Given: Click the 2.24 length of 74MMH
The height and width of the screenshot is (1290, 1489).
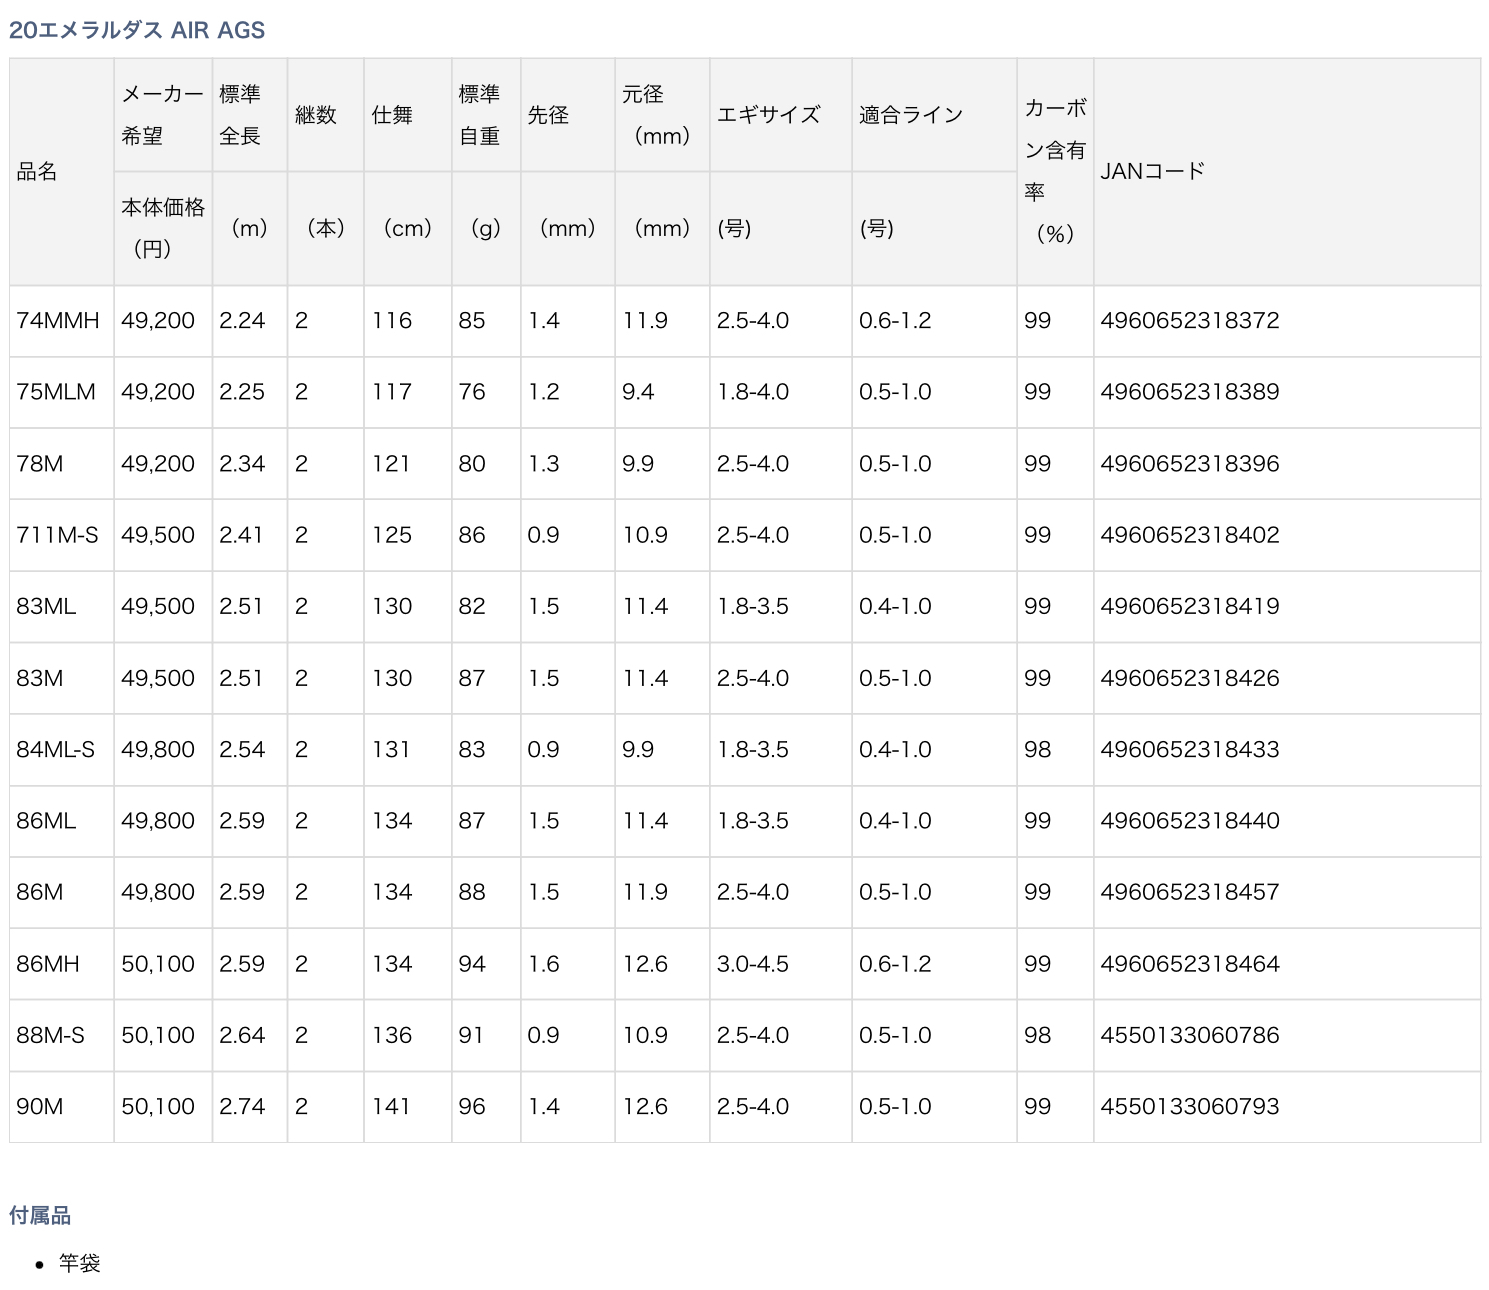Looking at the screenshot, I should [x=242, y=321].
